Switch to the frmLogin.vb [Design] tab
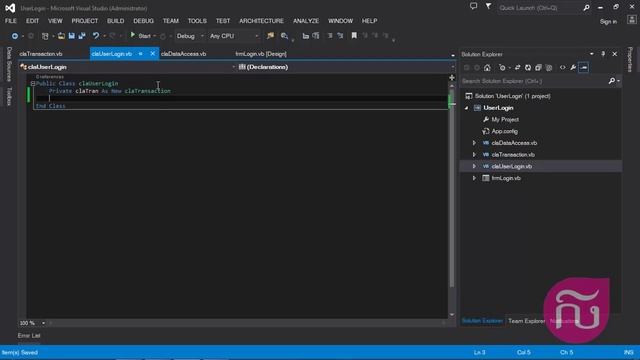The width and height of the screenshot is (640, 360). click(x=261, y=54)
